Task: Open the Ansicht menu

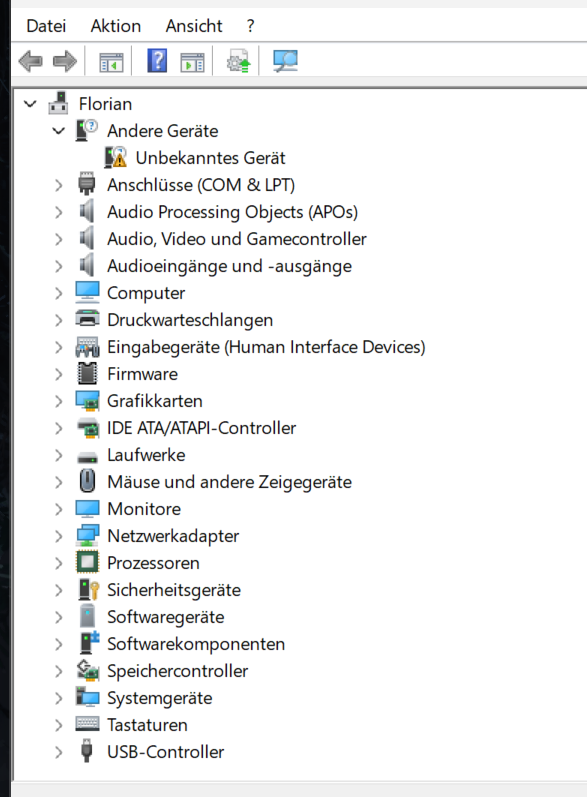Action: tap(194, 25)
